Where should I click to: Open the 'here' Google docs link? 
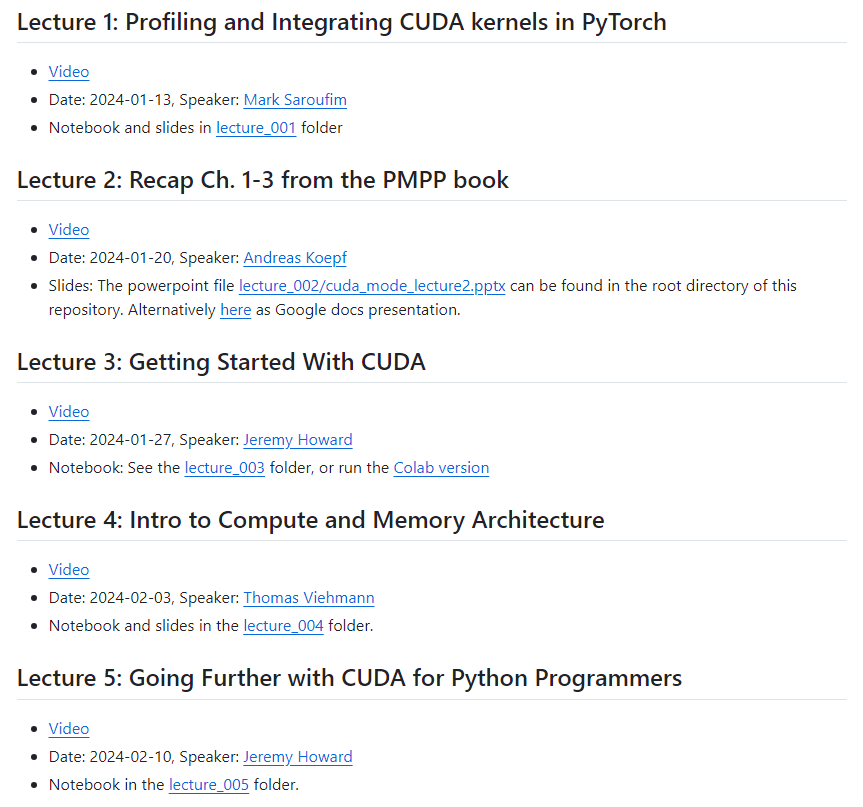[x=236, y=310]
